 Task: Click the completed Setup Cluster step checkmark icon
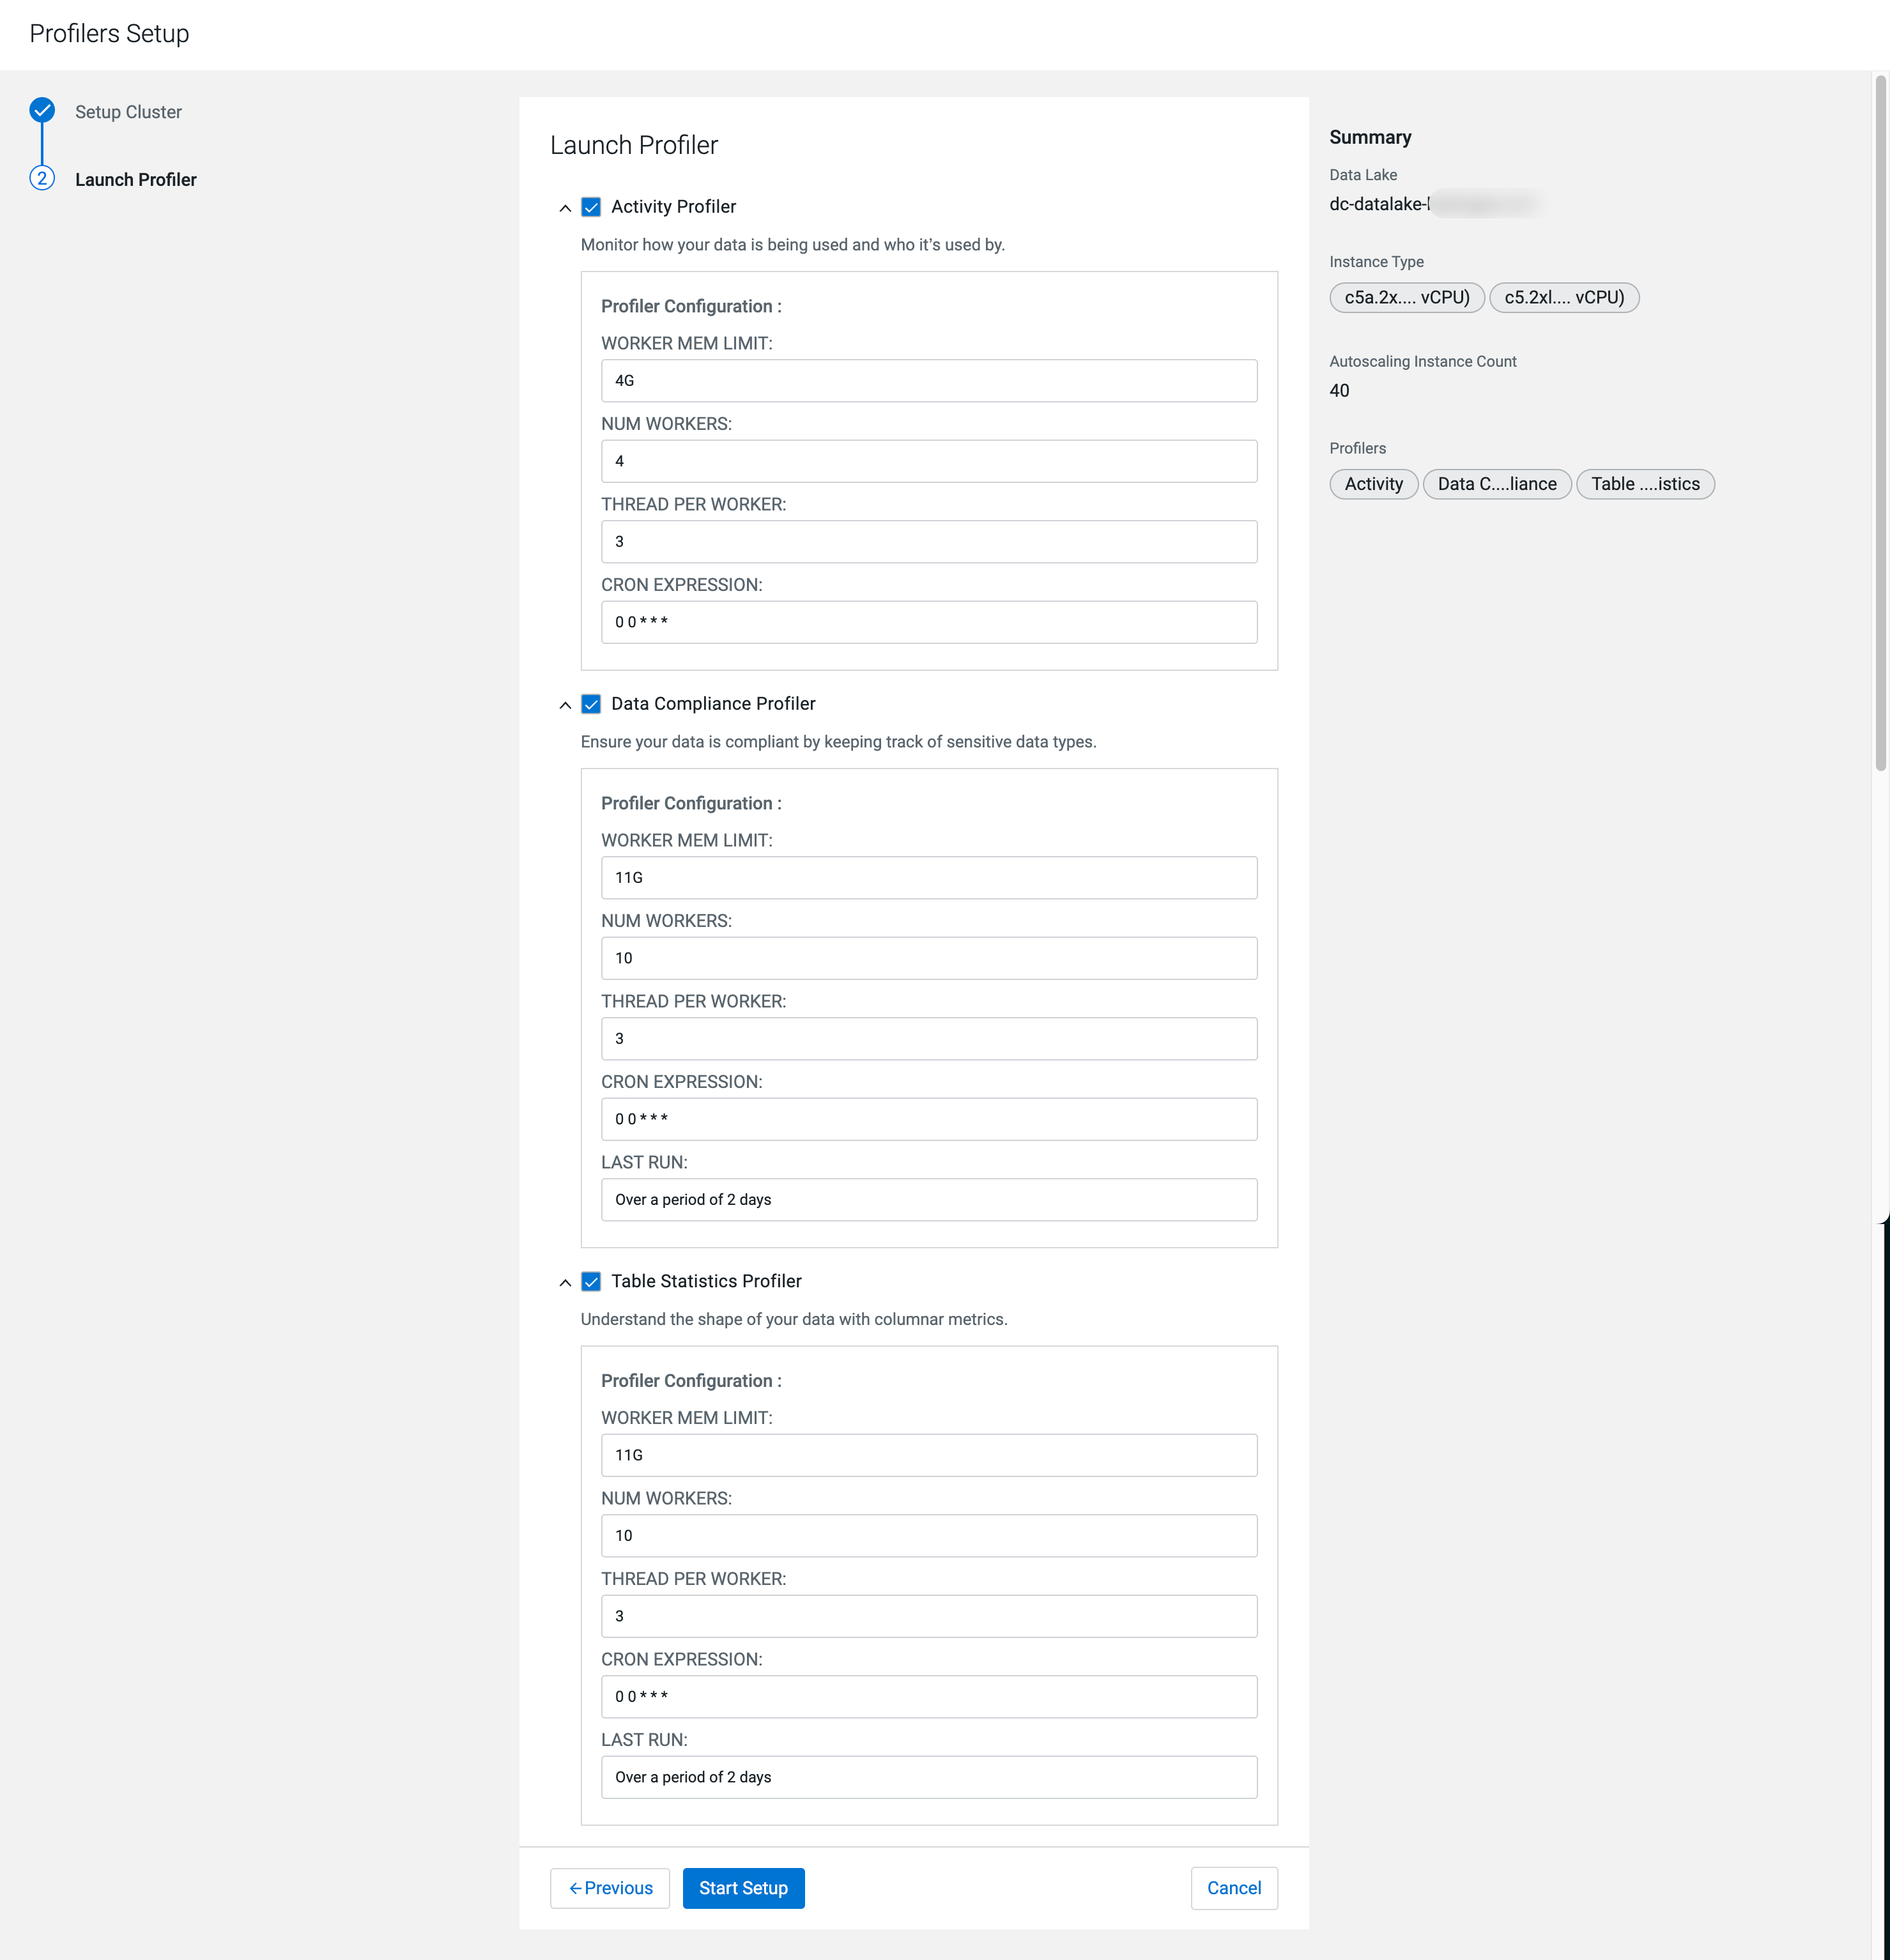pyautogui.click(x=42, y=110)
